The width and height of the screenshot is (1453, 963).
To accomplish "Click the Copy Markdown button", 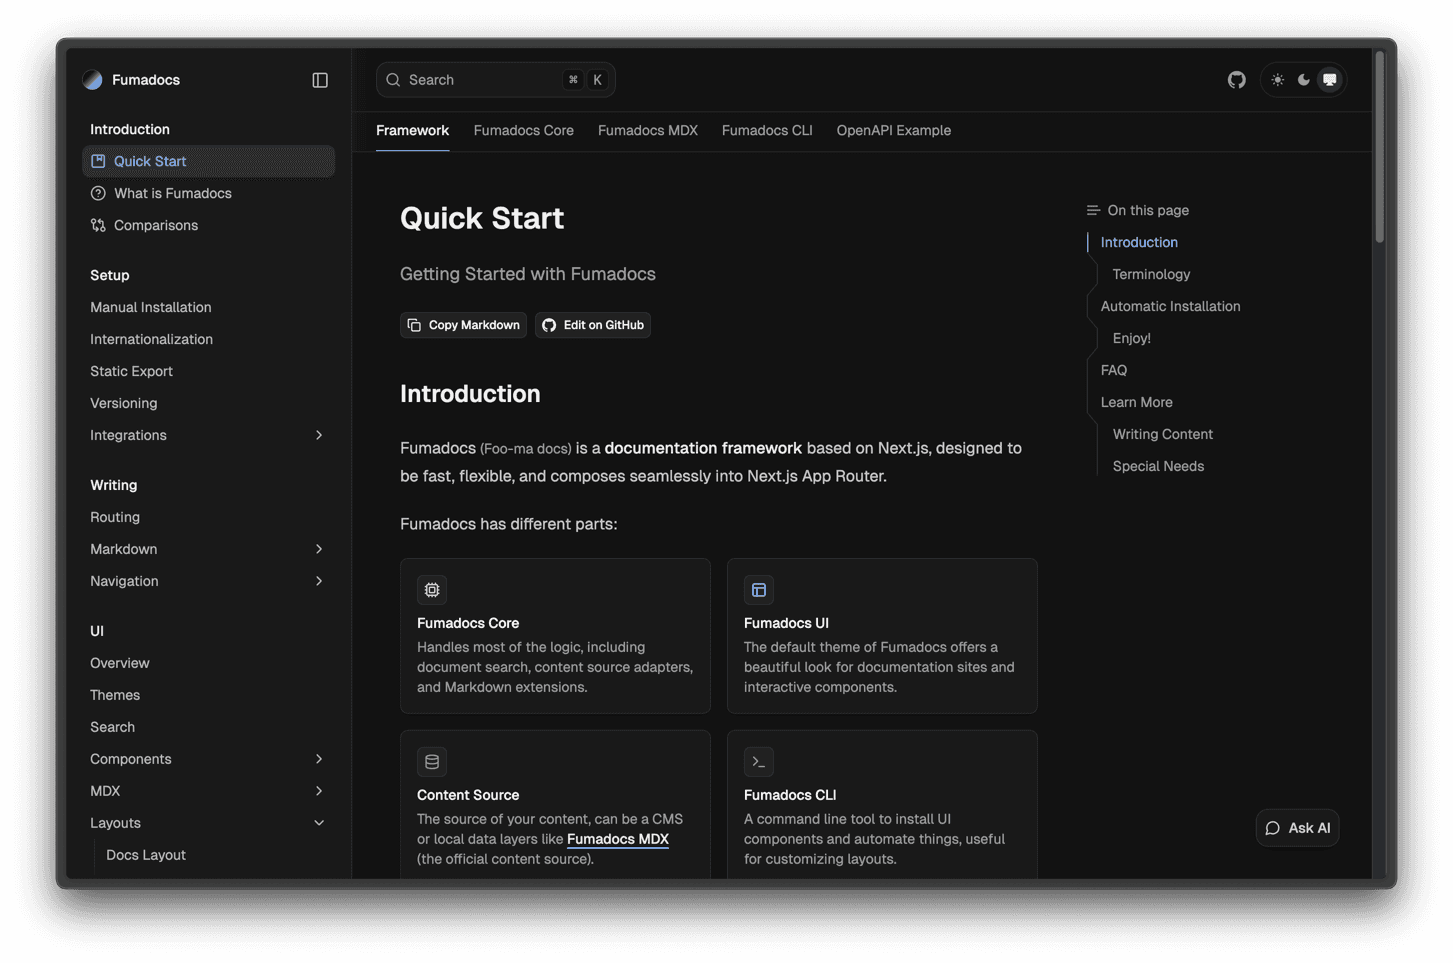I will [x=464, y=325].
